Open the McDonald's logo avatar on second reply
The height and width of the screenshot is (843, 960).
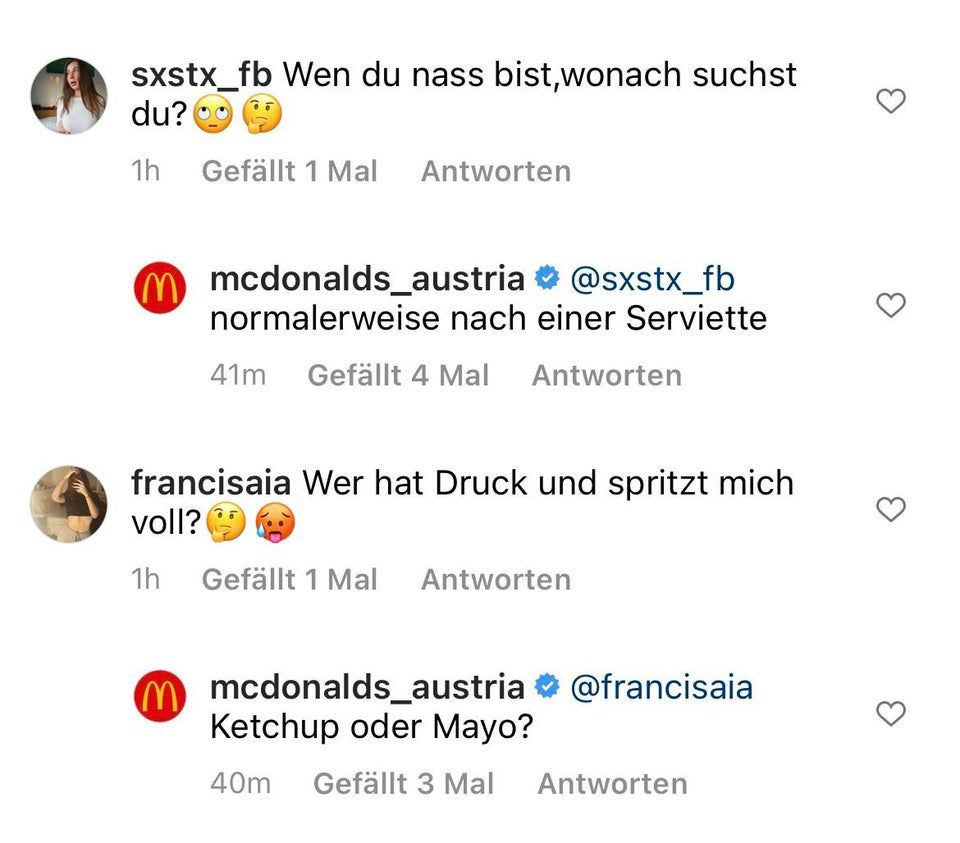(x=159, y=695)
